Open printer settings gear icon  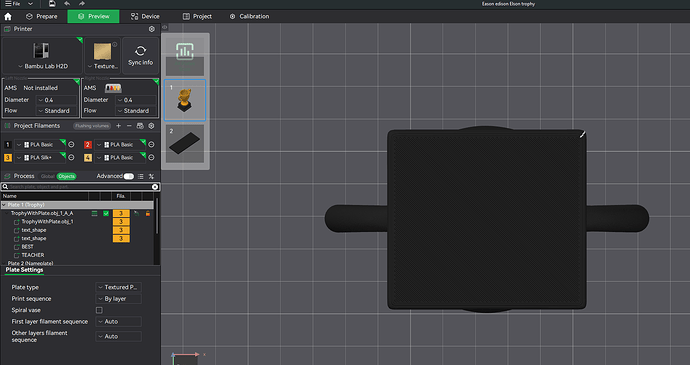click(152, 29)
